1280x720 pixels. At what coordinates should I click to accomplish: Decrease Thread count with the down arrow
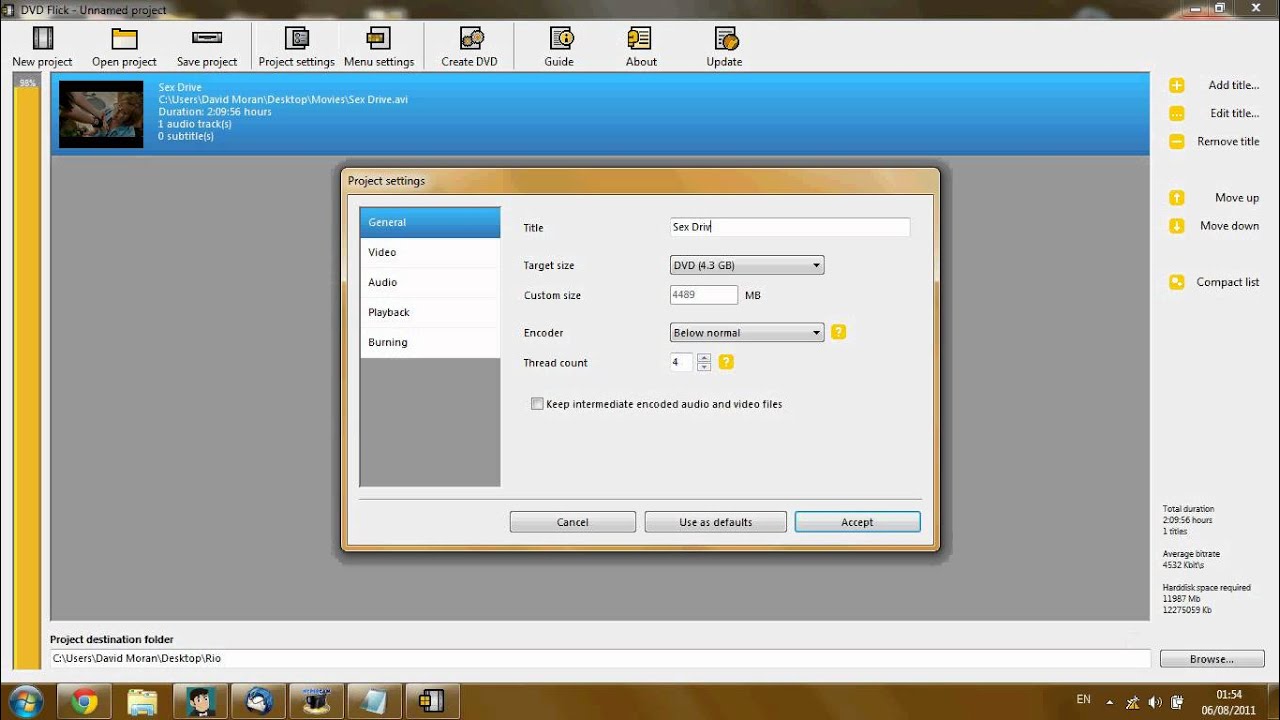[x=704, y=367]
